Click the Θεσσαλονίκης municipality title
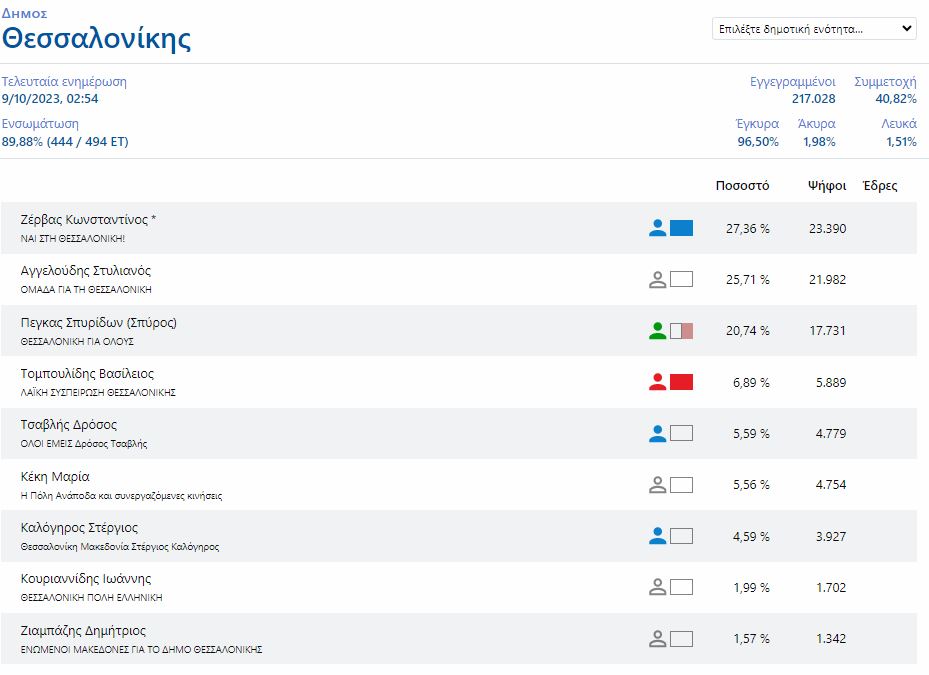 (x=96, y=40)
